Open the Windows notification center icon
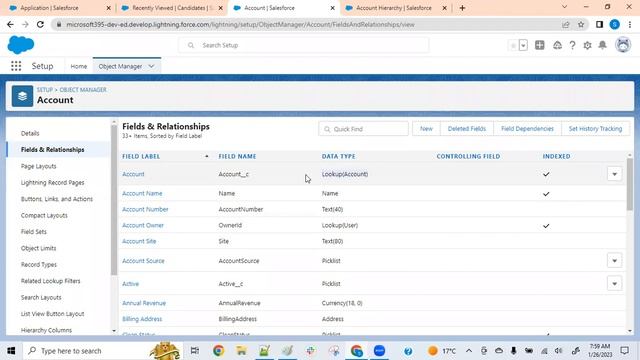Screen dimensions: 640x360 [624, 351]
